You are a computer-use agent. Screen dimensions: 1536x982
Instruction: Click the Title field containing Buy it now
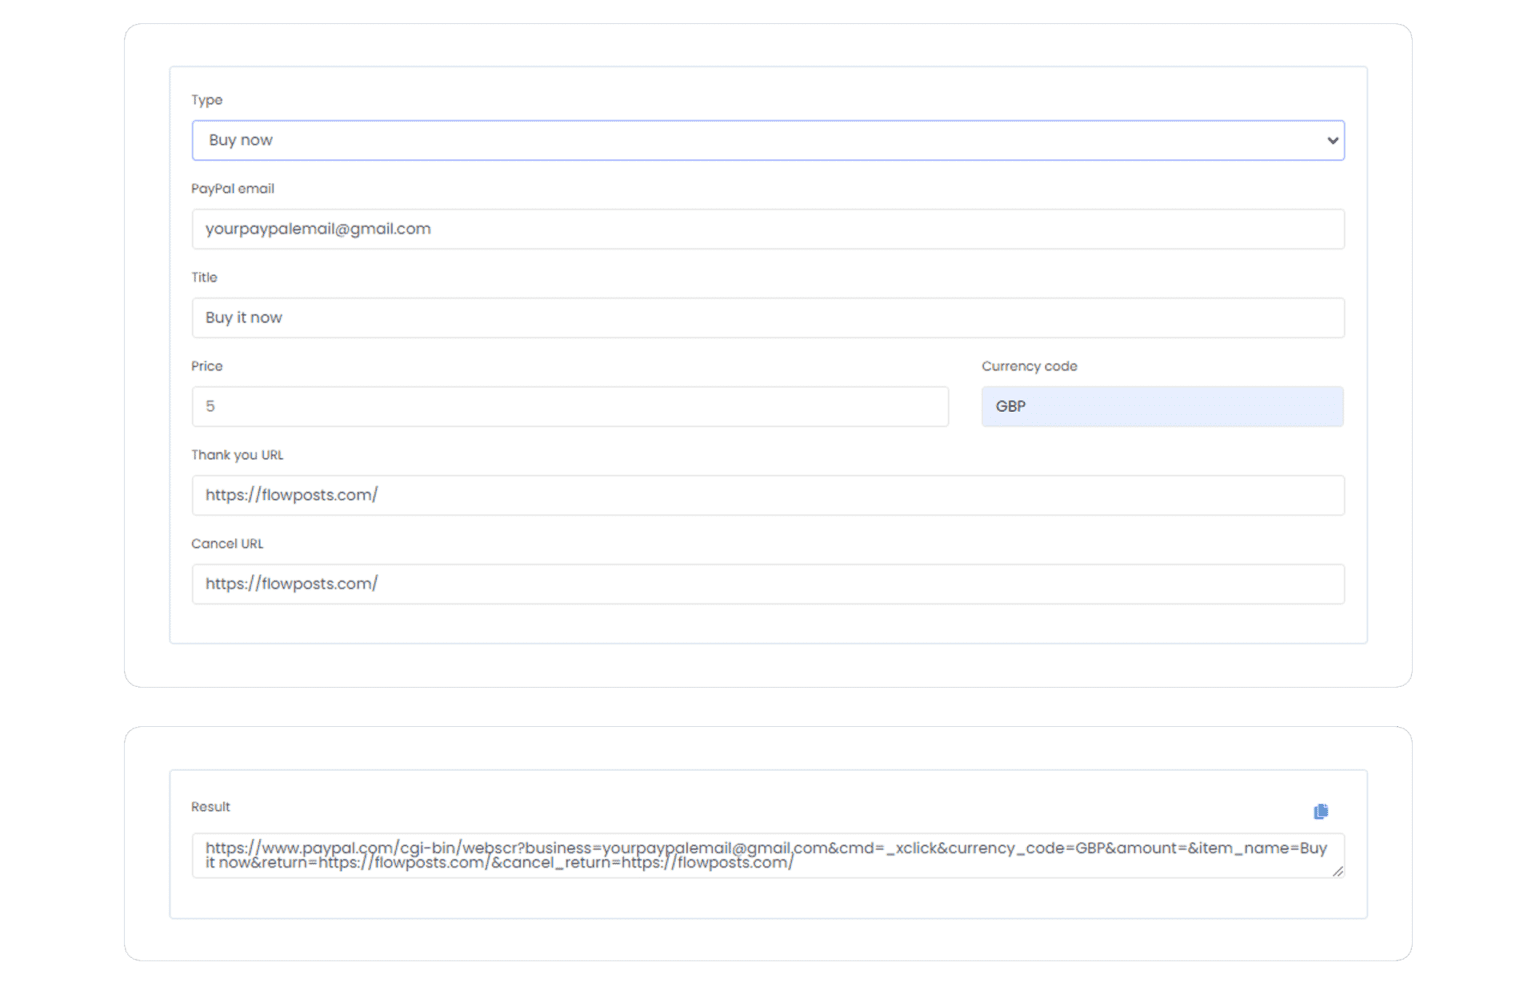point(768,318)
